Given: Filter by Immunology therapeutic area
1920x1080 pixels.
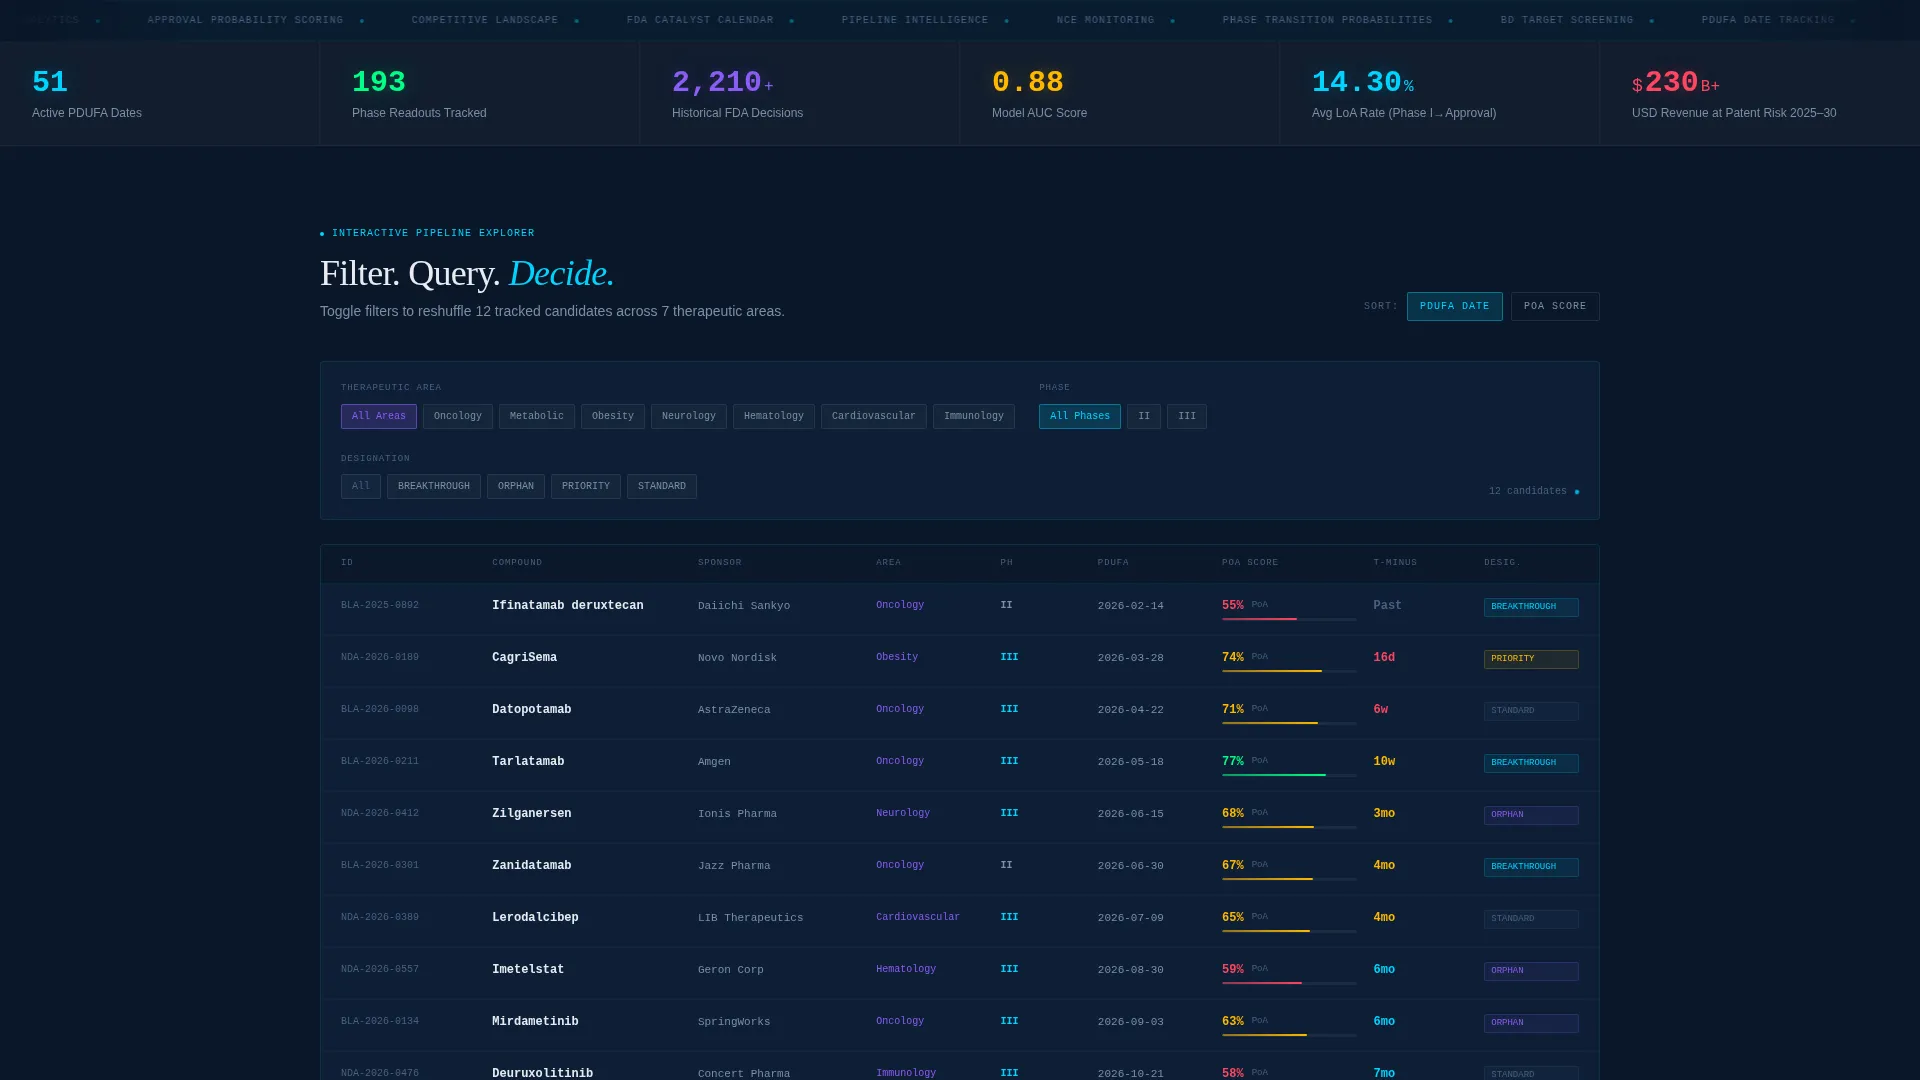Looking at the screenshot, I should click(973, 416).
